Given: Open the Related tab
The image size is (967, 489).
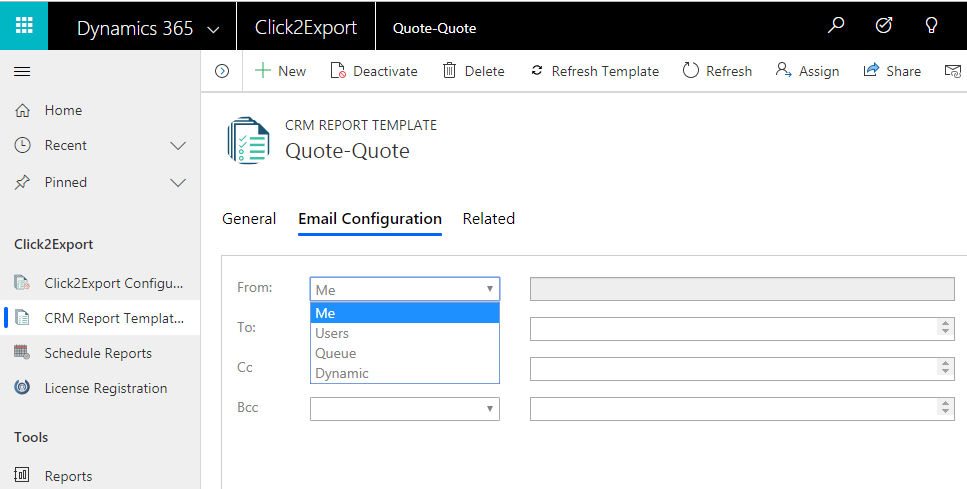Looking at the screenshot, I should 488,219.
